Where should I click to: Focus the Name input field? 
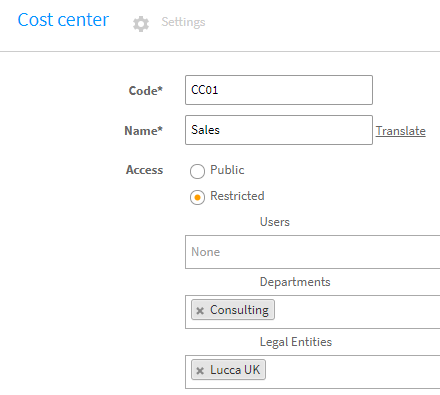(279, 130)
